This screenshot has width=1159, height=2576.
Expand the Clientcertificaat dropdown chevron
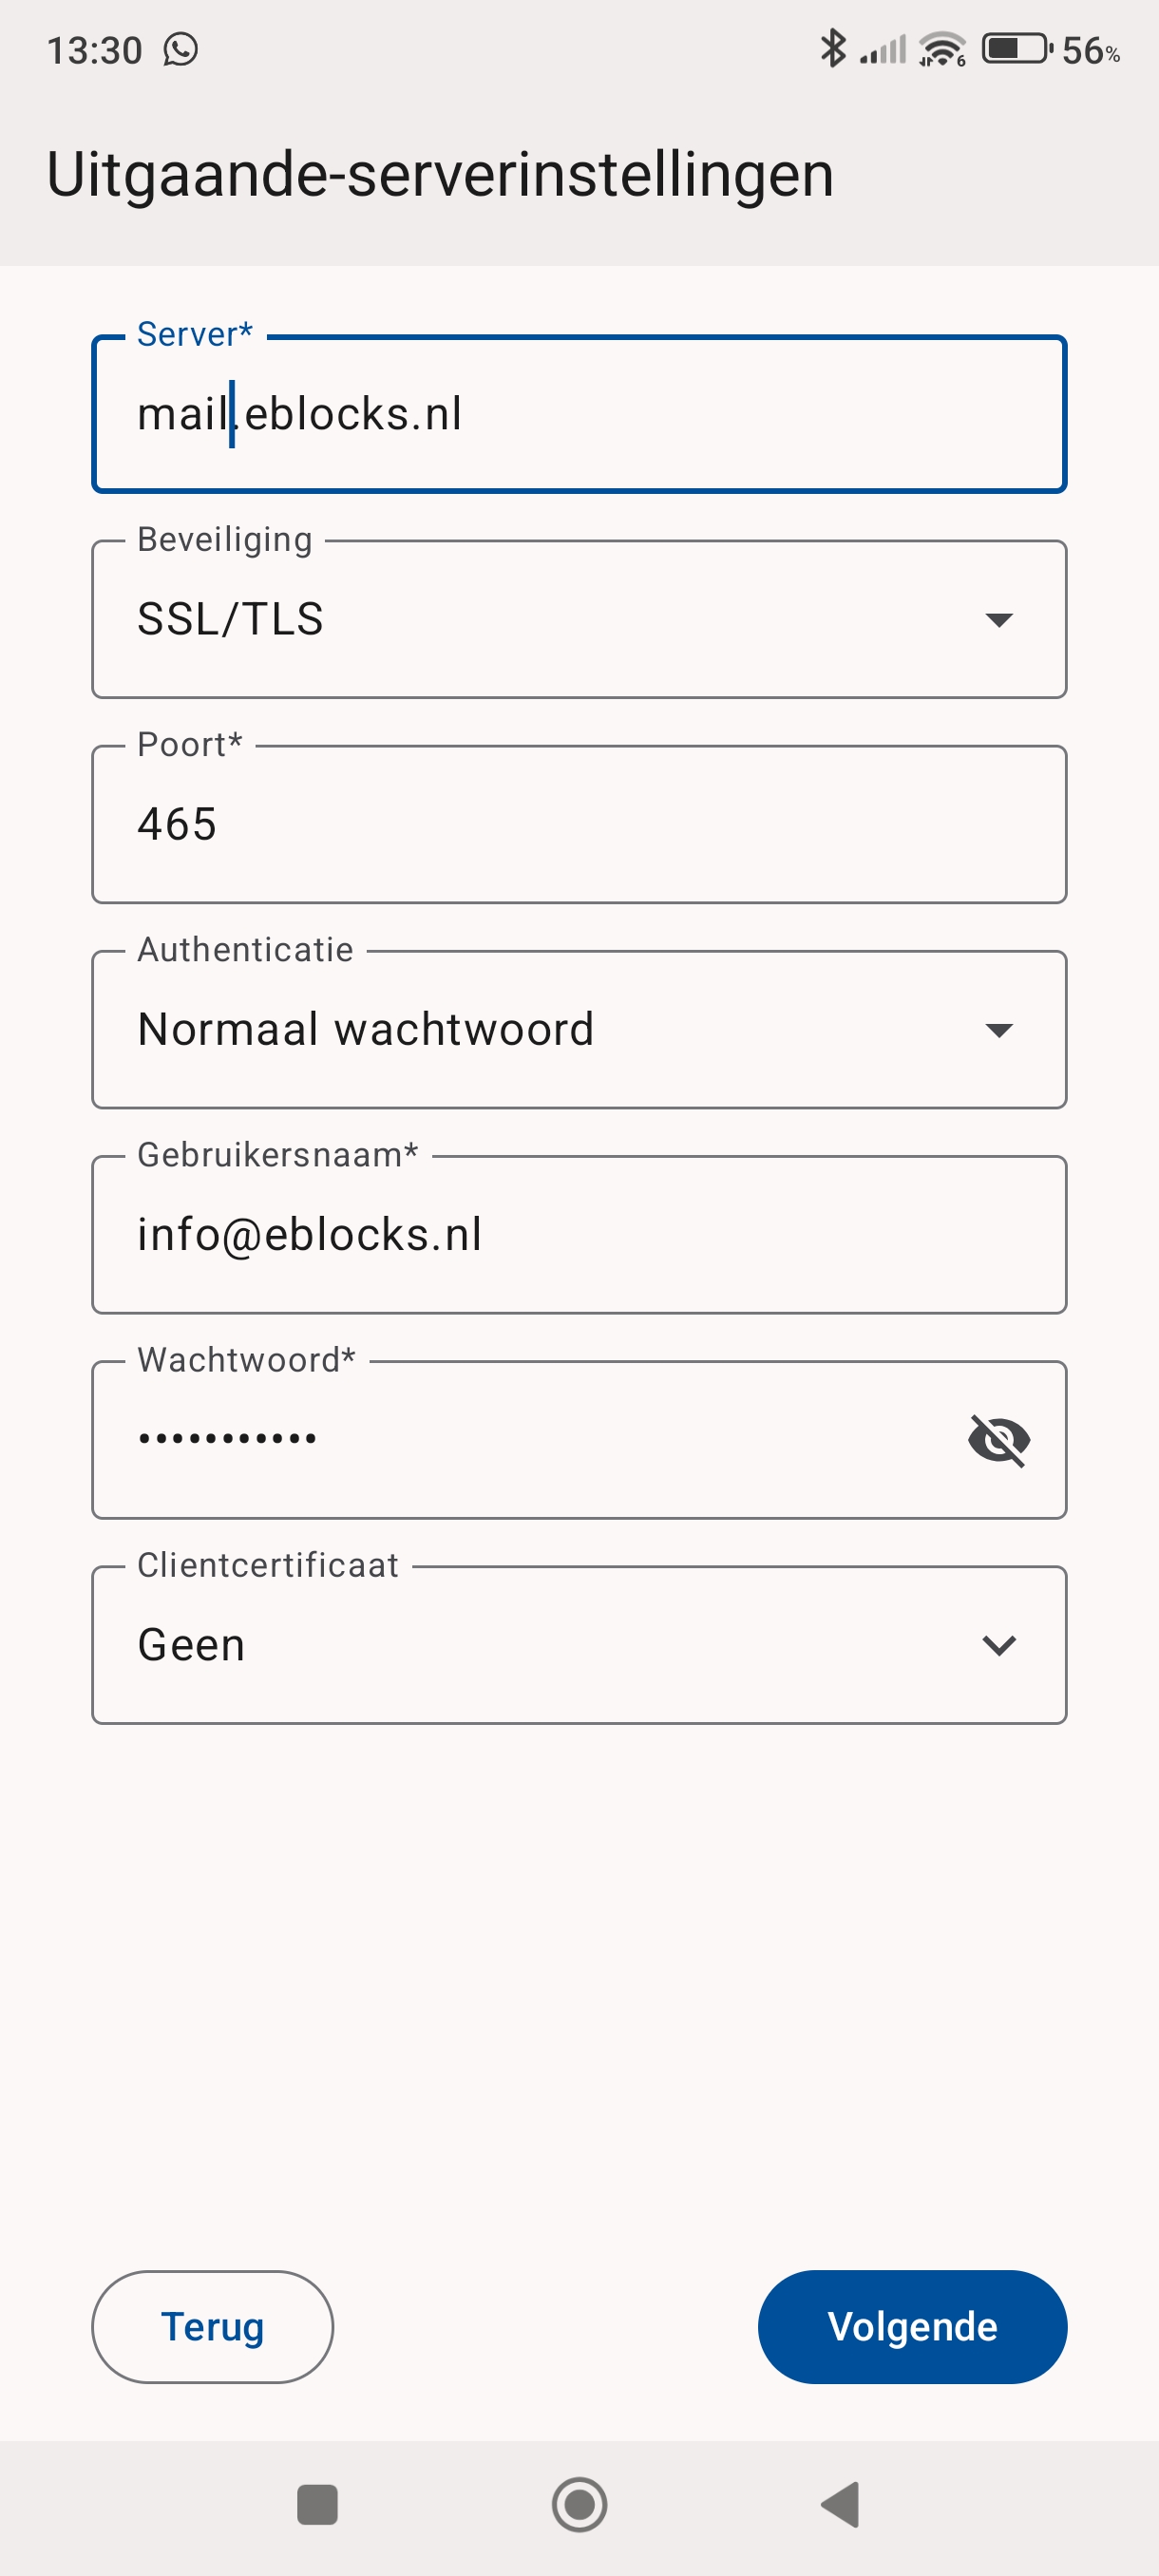pyautogui.click(x=998, y=1645)
